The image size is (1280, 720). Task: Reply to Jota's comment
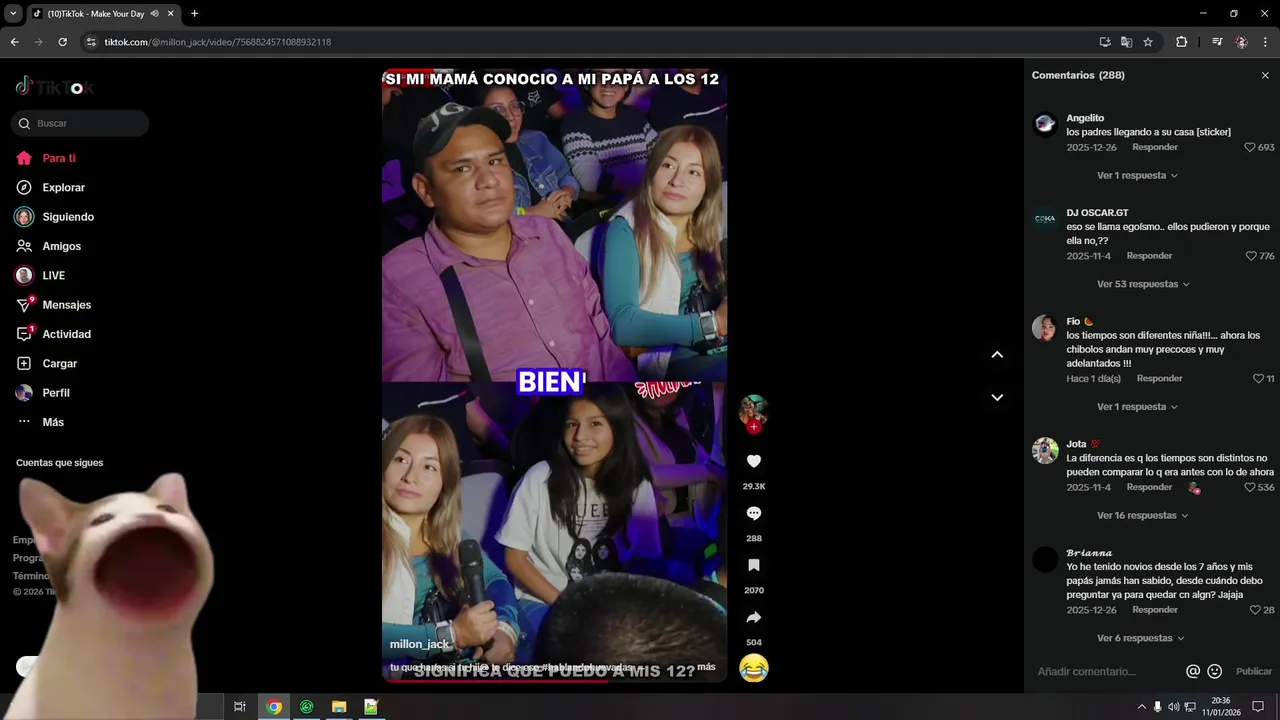pos(1149,487)
